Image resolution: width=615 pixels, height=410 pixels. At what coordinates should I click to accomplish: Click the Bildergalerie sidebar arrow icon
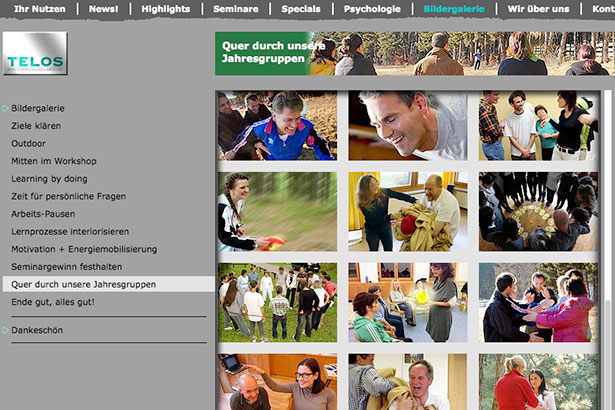[5, 108]
